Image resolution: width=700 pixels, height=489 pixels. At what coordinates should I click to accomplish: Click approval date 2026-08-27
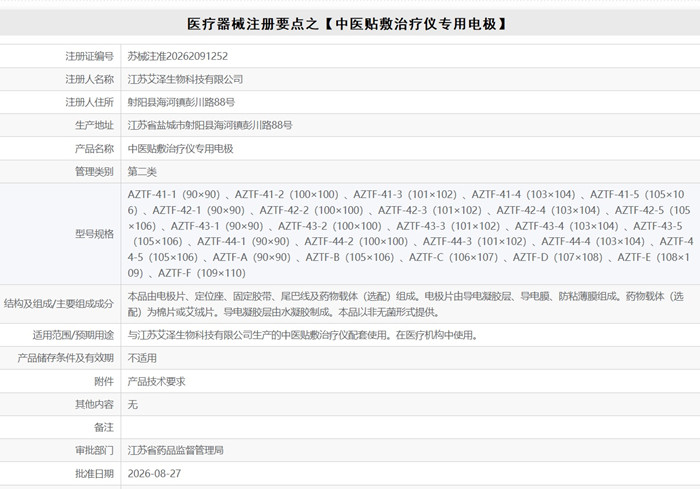154,474
